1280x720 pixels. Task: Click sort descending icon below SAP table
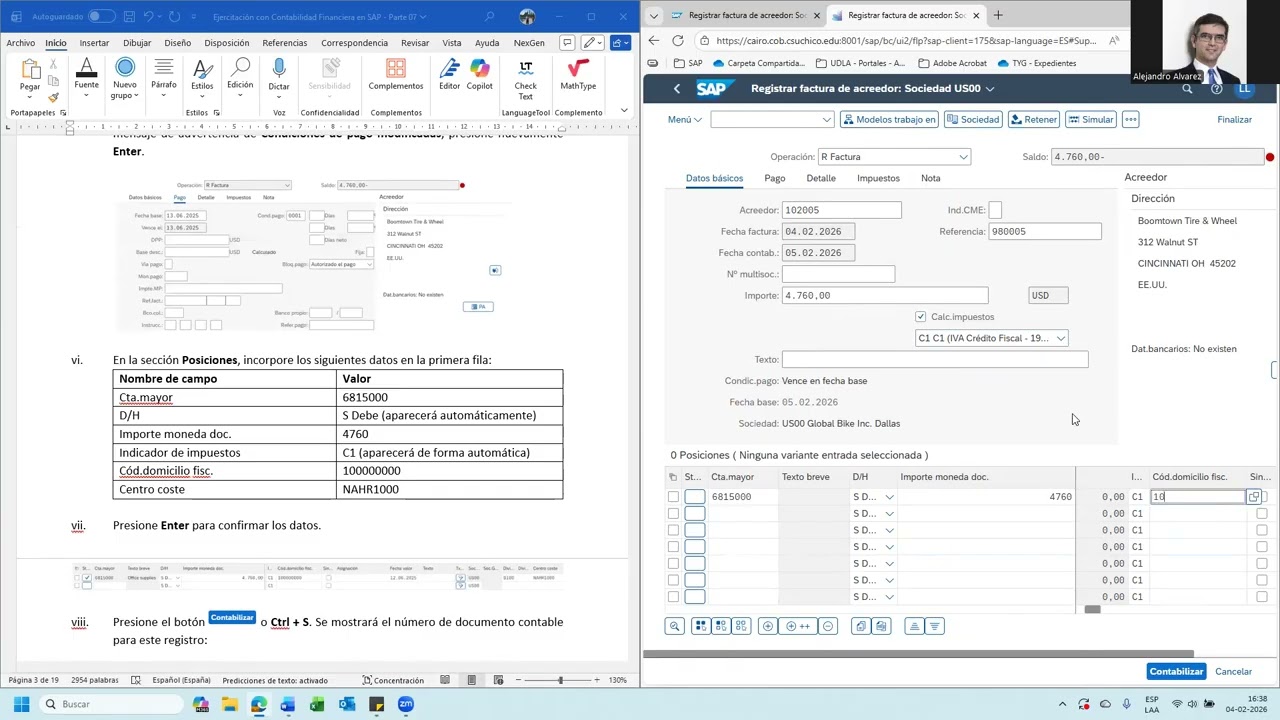click(x=935, y=626)
